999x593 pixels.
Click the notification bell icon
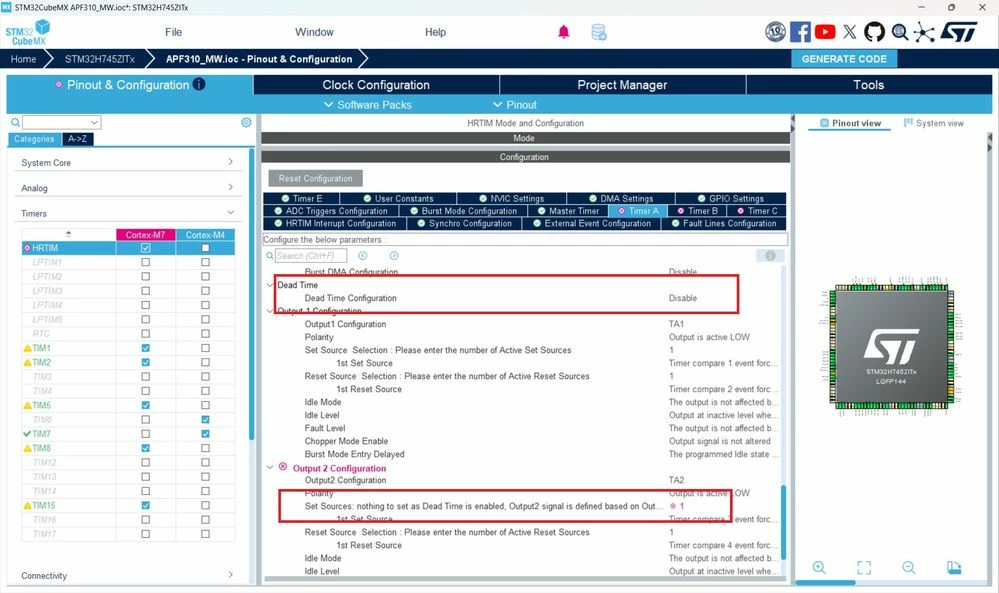[x=564, y=32]
